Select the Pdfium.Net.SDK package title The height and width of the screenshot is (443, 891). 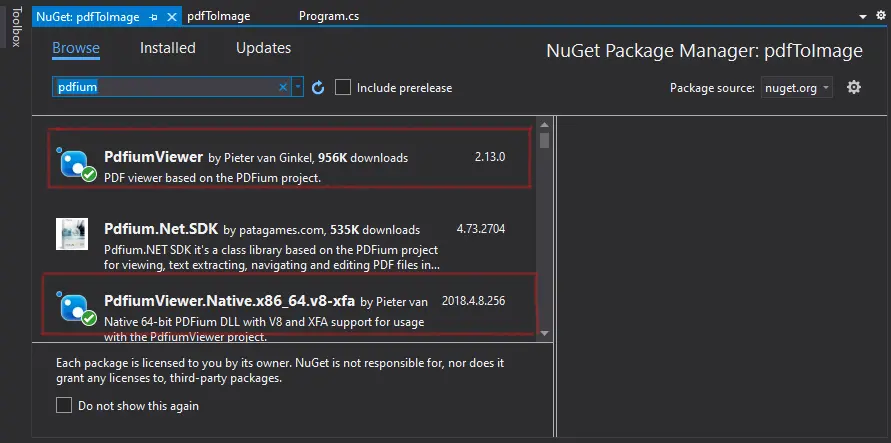pos(161,229)
